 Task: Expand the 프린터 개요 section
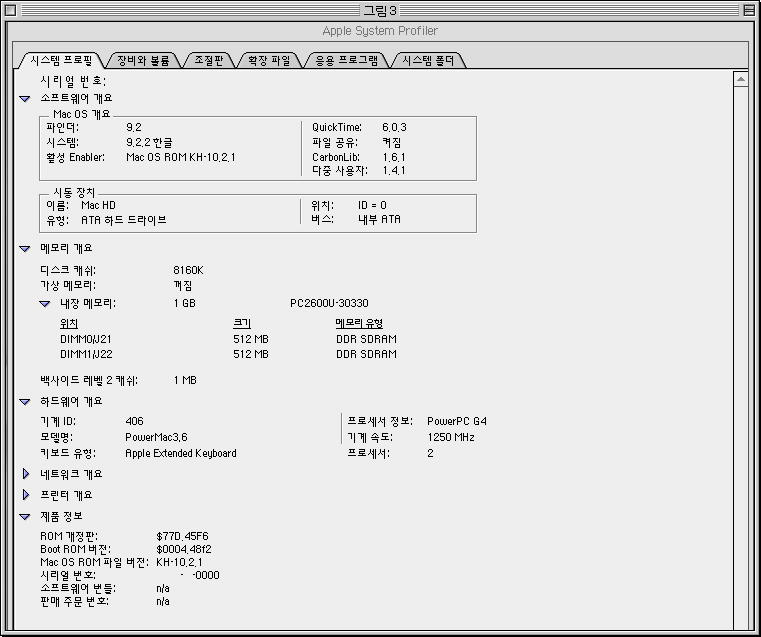click(x=26, y=495)
